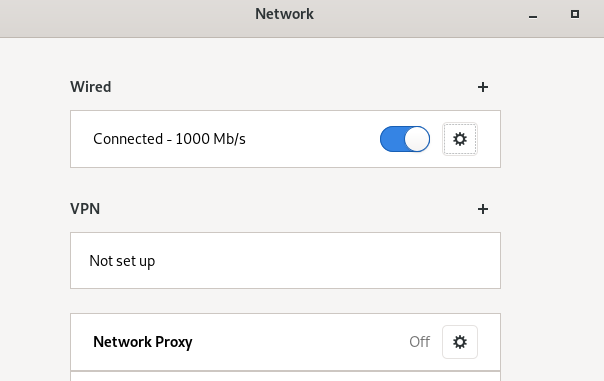Click the VPN section heading
Screen dimensions: 604x381
[85, 209]
